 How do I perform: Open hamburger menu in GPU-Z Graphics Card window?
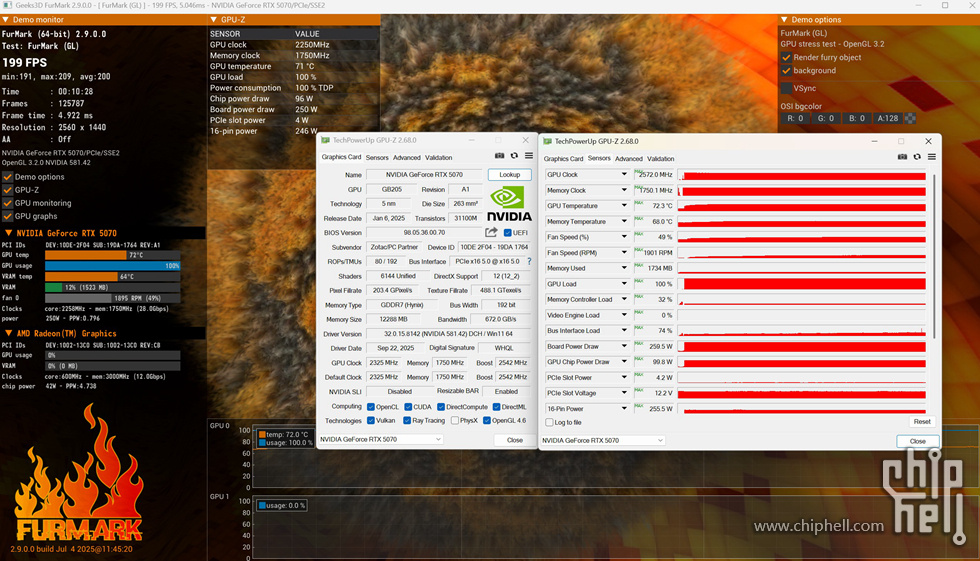click(528, 156)
